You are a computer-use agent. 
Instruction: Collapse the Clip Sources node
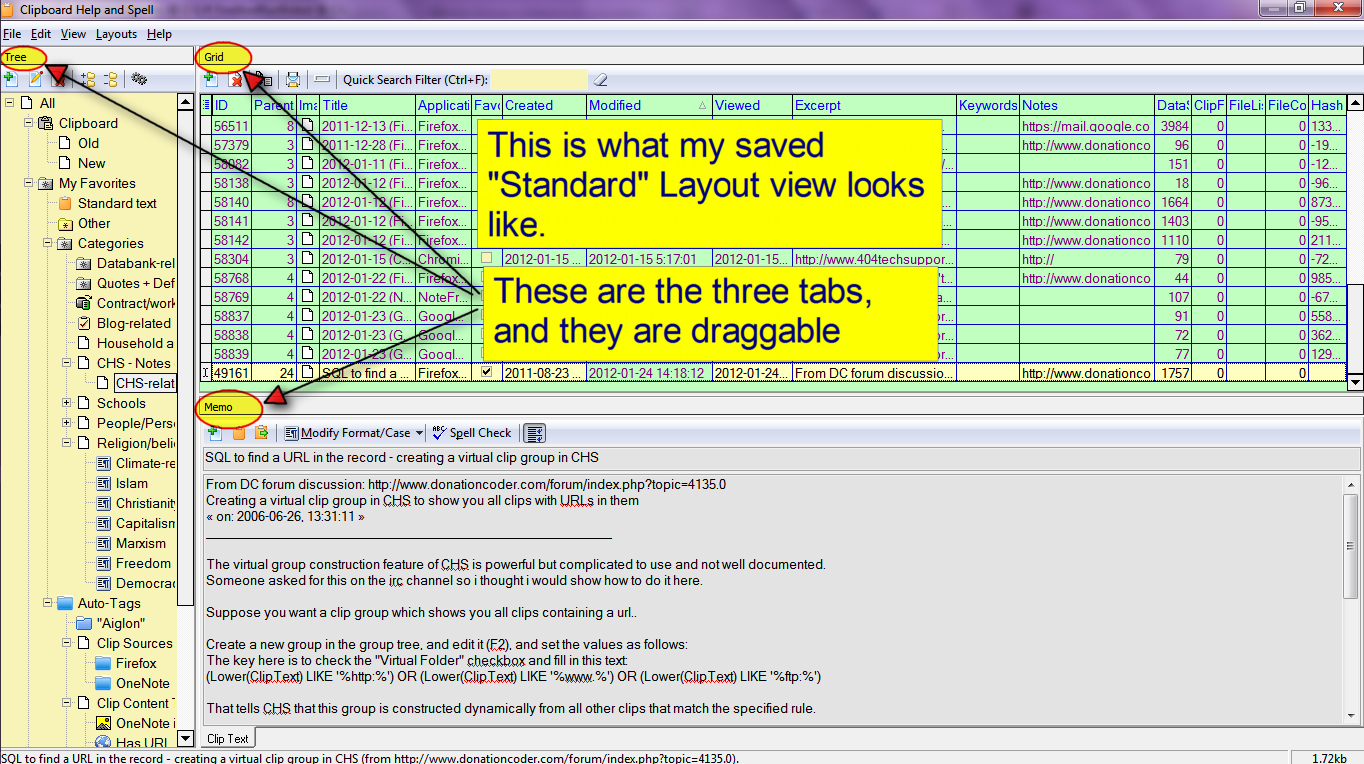[67, 643]
